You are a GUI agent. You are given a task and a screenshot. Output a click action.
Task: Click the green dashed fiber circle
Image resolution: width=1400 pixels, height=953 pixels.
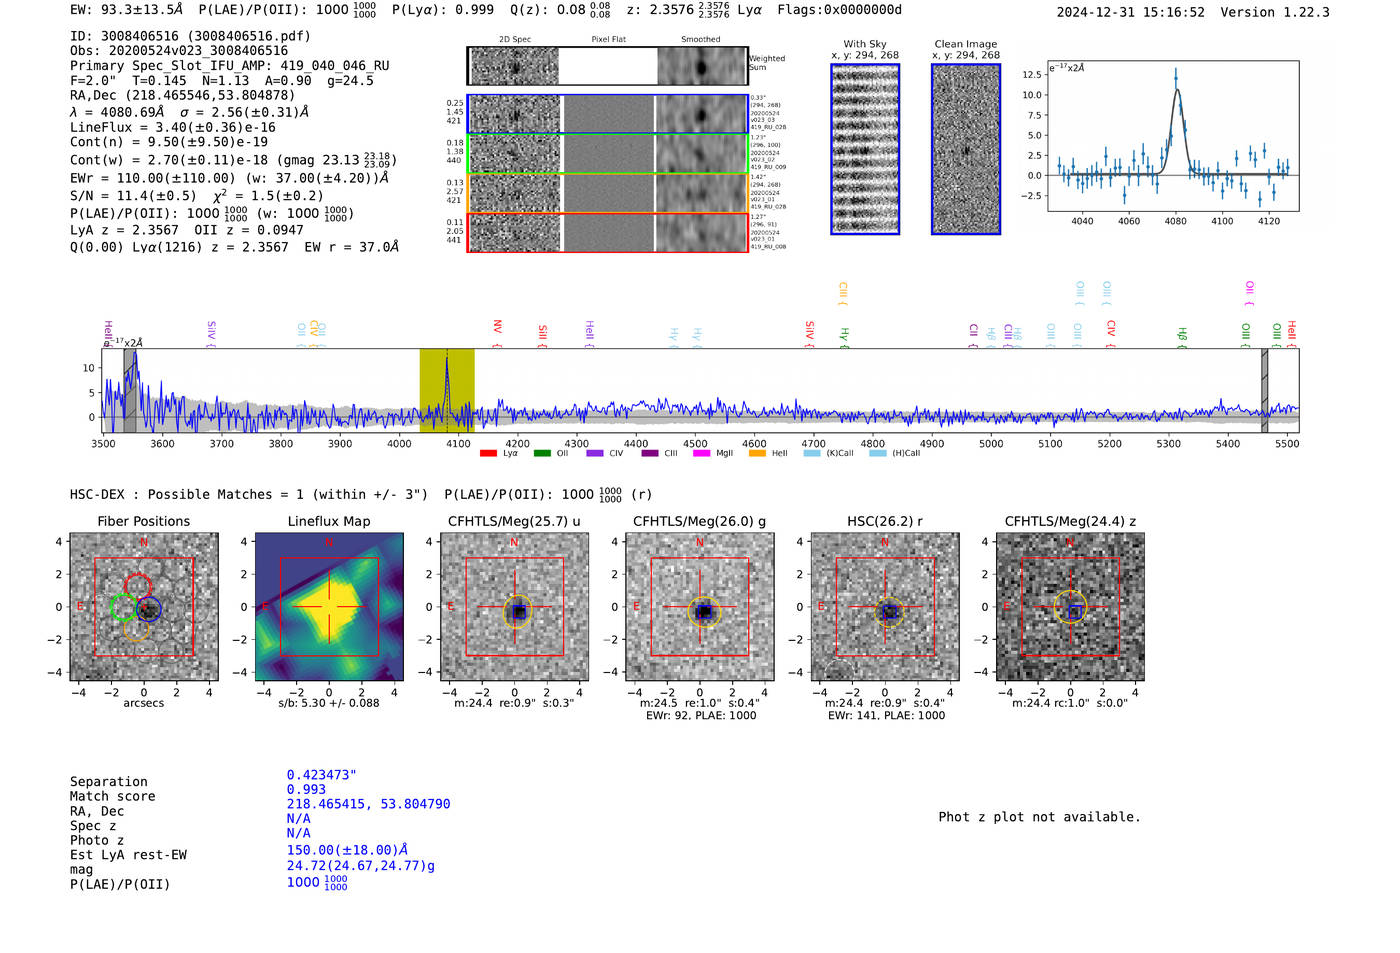pos(124,607)
